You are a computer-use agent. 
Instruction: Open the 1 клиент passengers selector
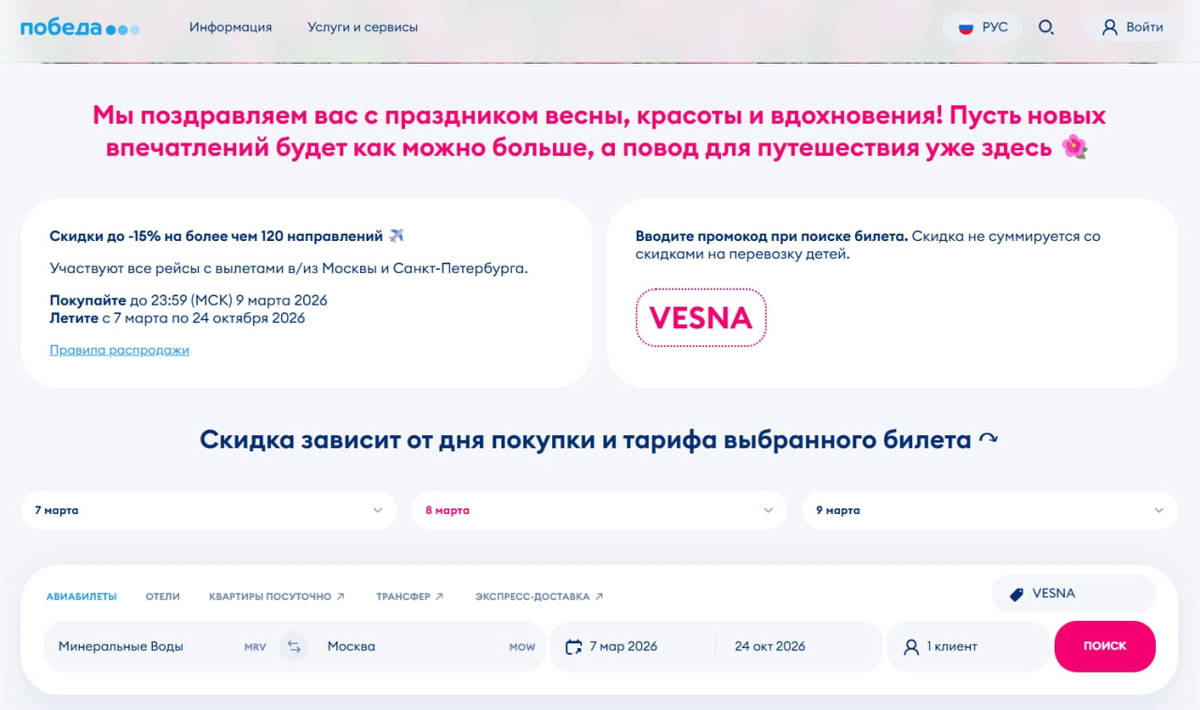[x=968, y=646]
